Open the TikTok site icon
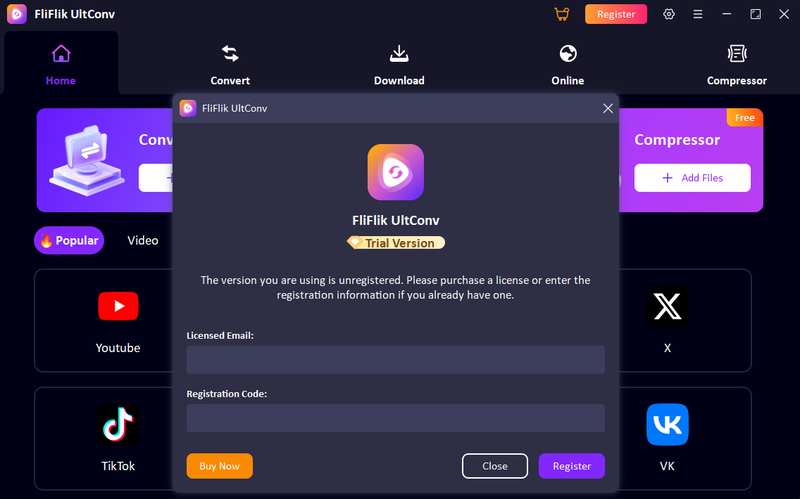This screenshot has width=800, height=499. pos(118,425)
